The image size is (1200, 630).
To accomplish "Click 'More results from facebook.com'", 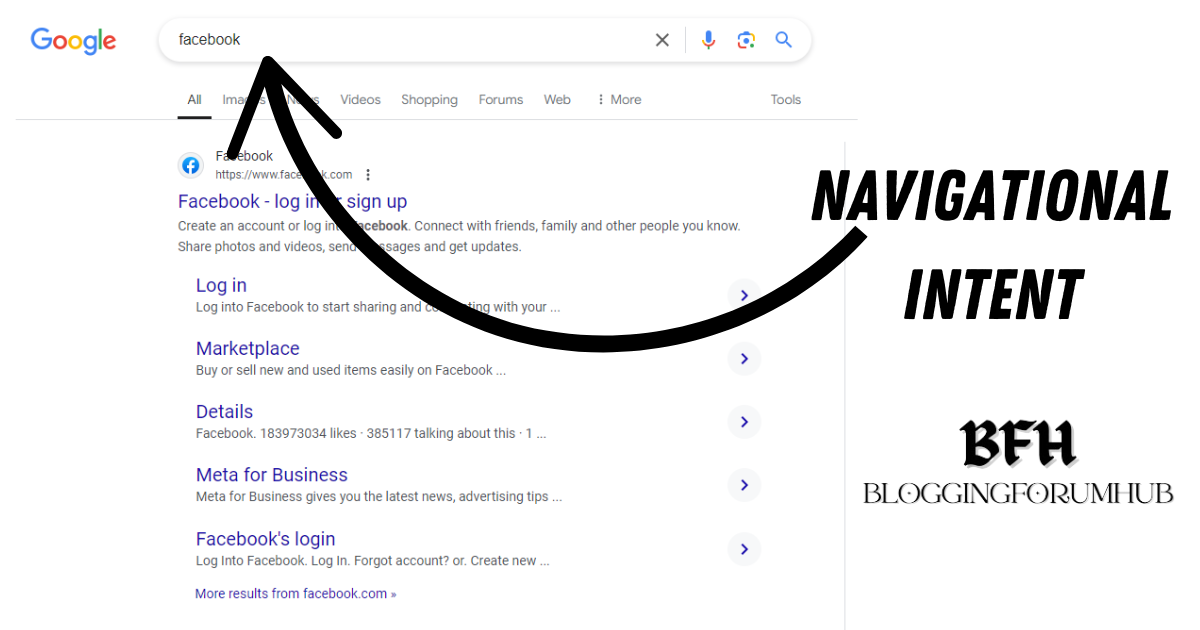I will click(295, 594).
